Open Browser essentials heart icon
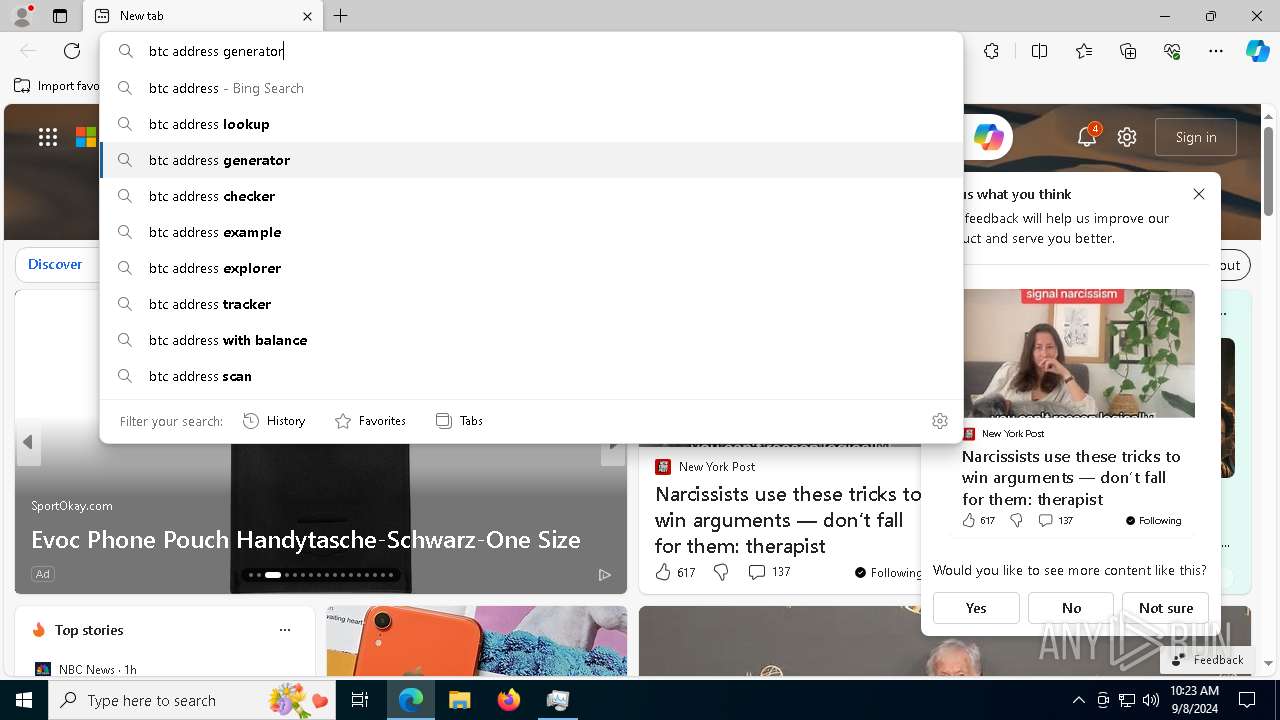Viewport: 1280px width, 720px height. tap(1172, 51)
